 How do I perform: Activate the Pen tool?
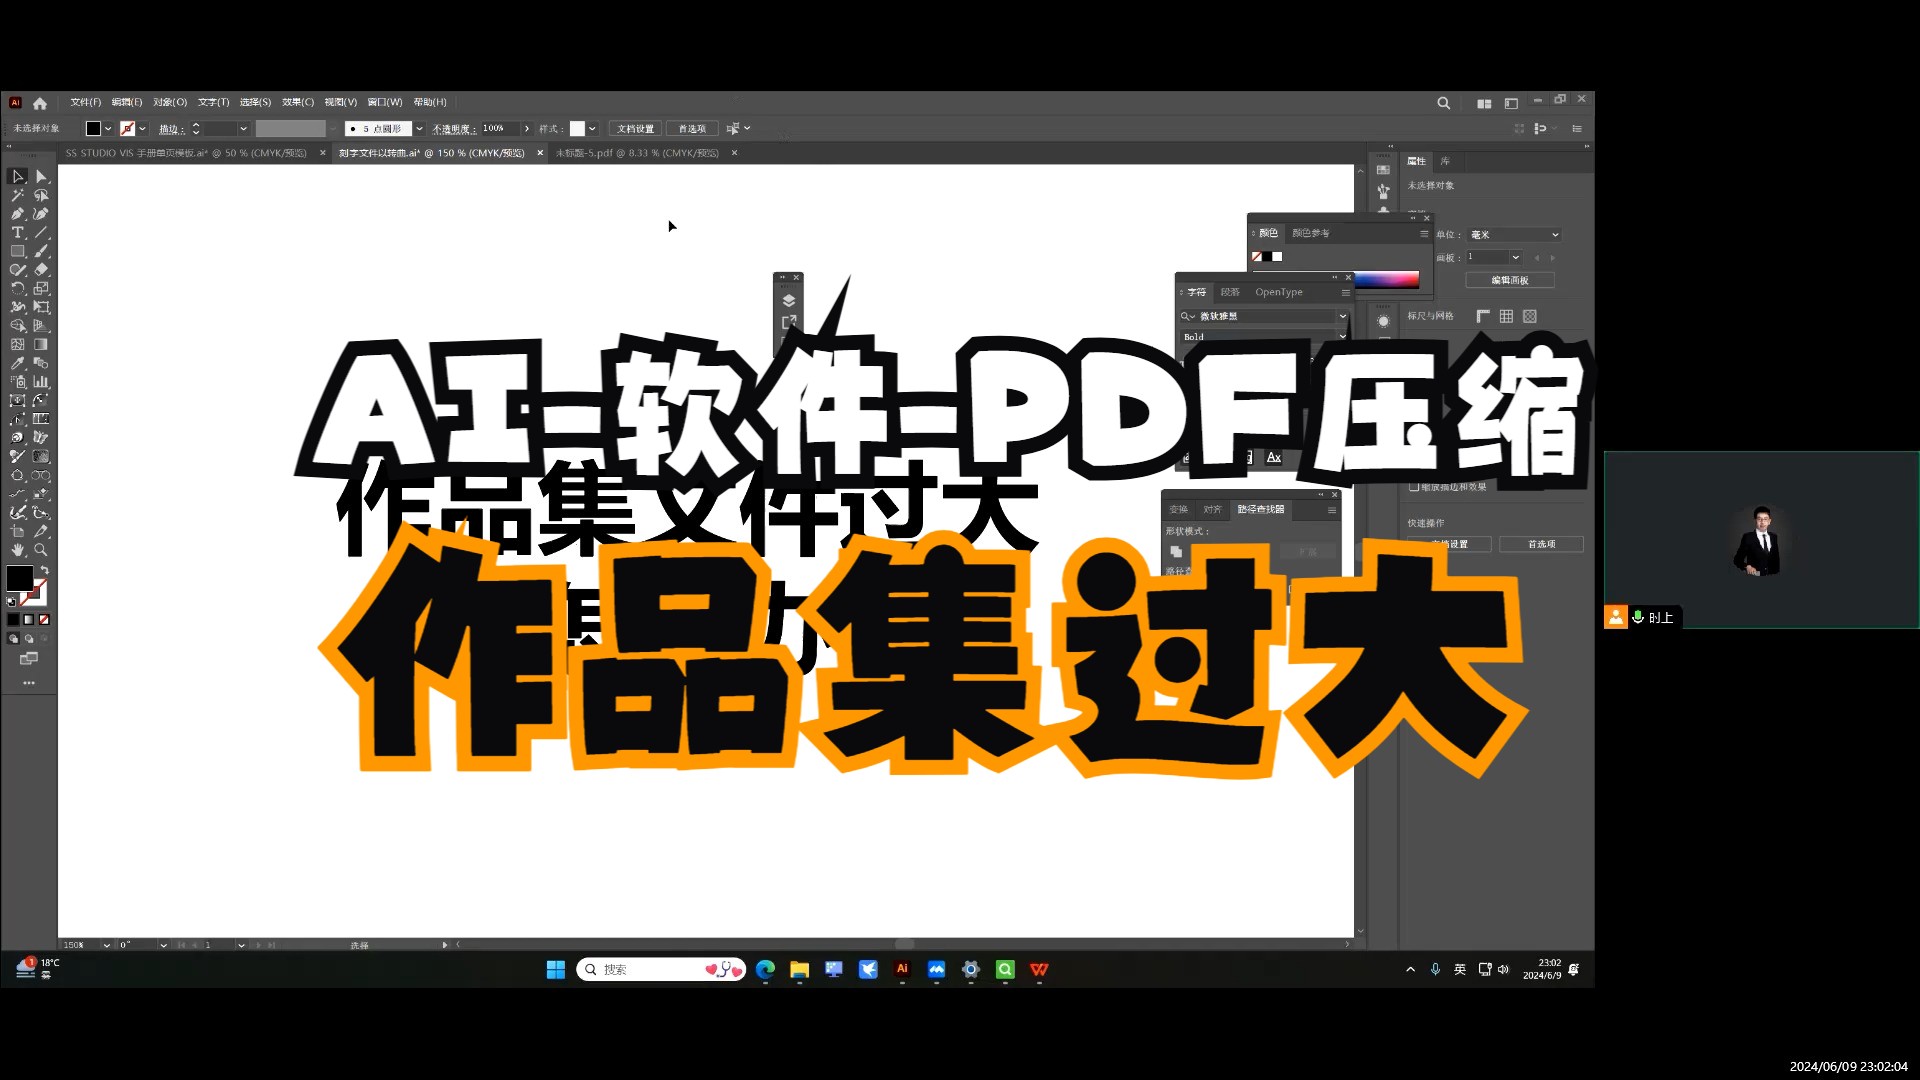click(19, 212)
